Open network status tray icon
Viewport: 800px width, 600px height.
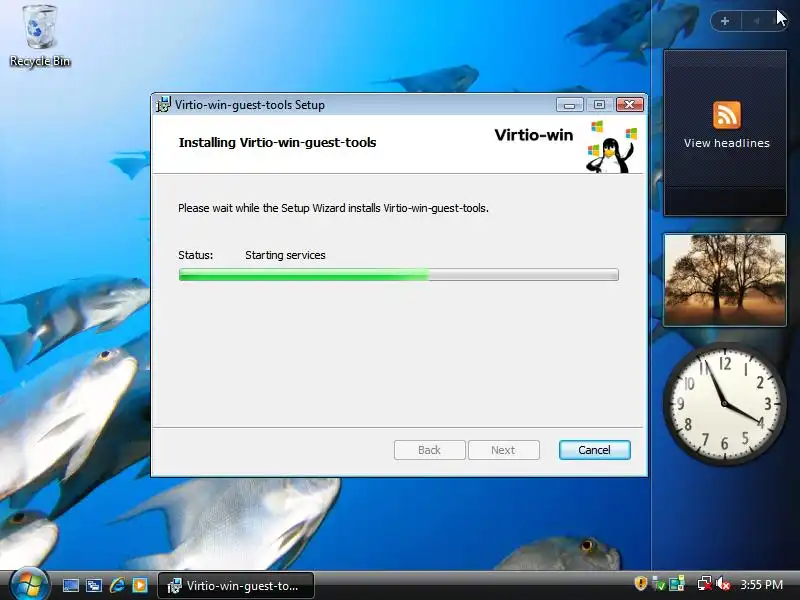pyautogui.click(x=705, y=584)
